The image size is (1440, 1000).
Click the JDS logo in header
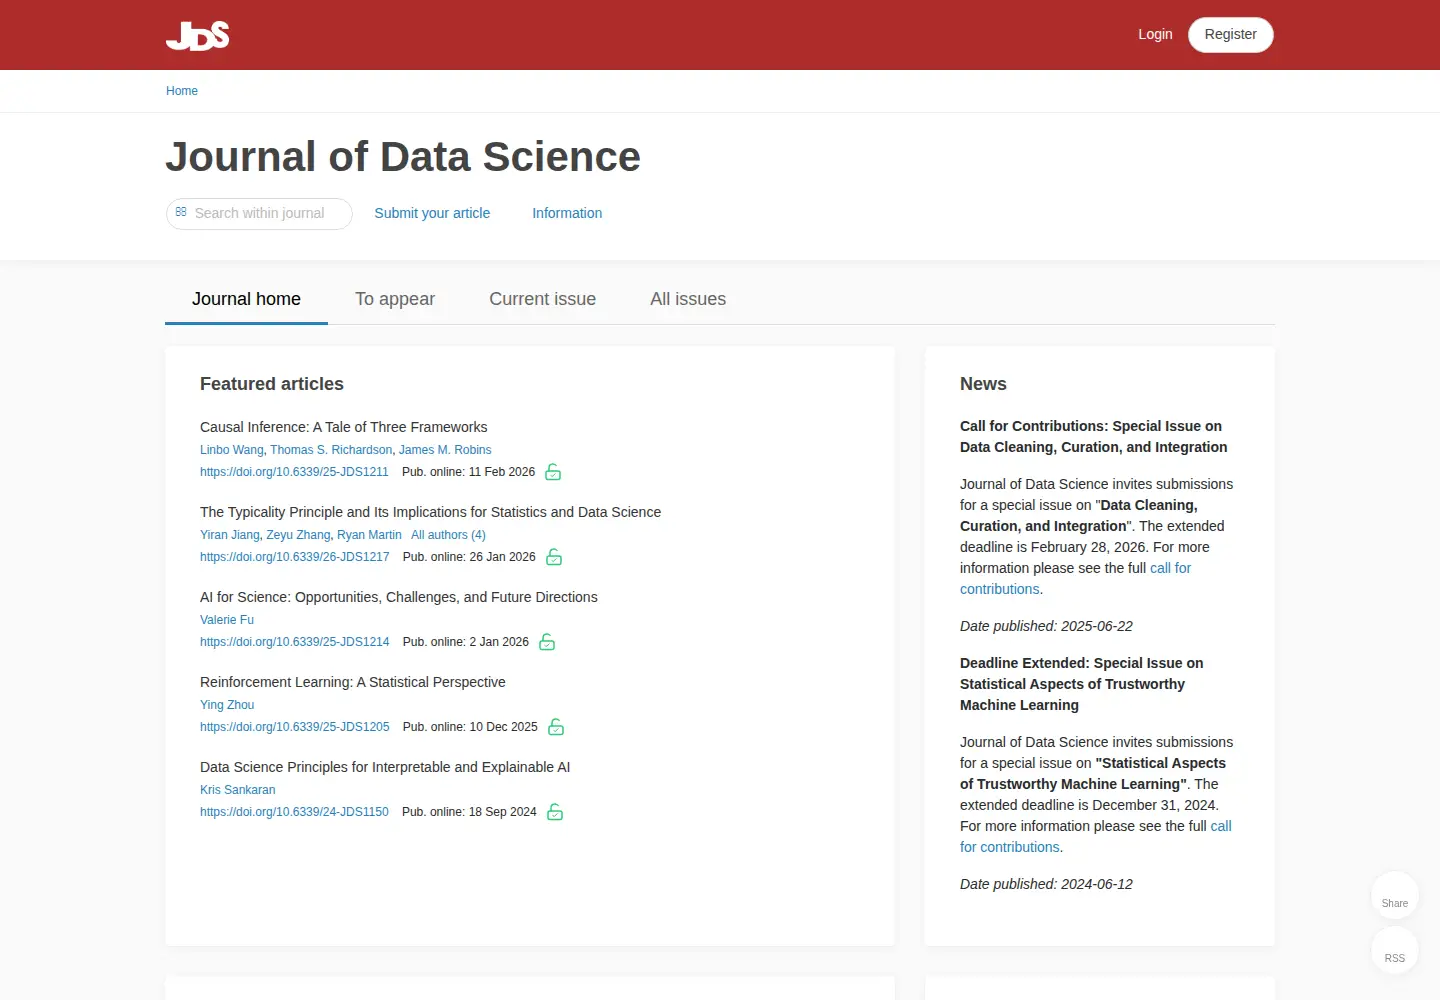(198, 35)
